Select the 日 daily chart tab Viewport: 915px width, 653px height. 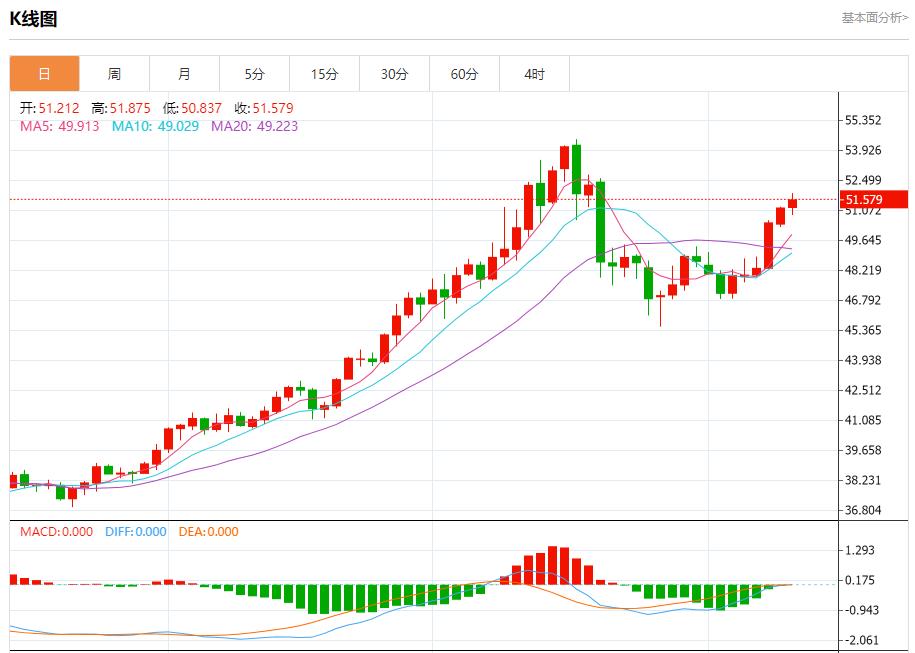tap(44, 74)
